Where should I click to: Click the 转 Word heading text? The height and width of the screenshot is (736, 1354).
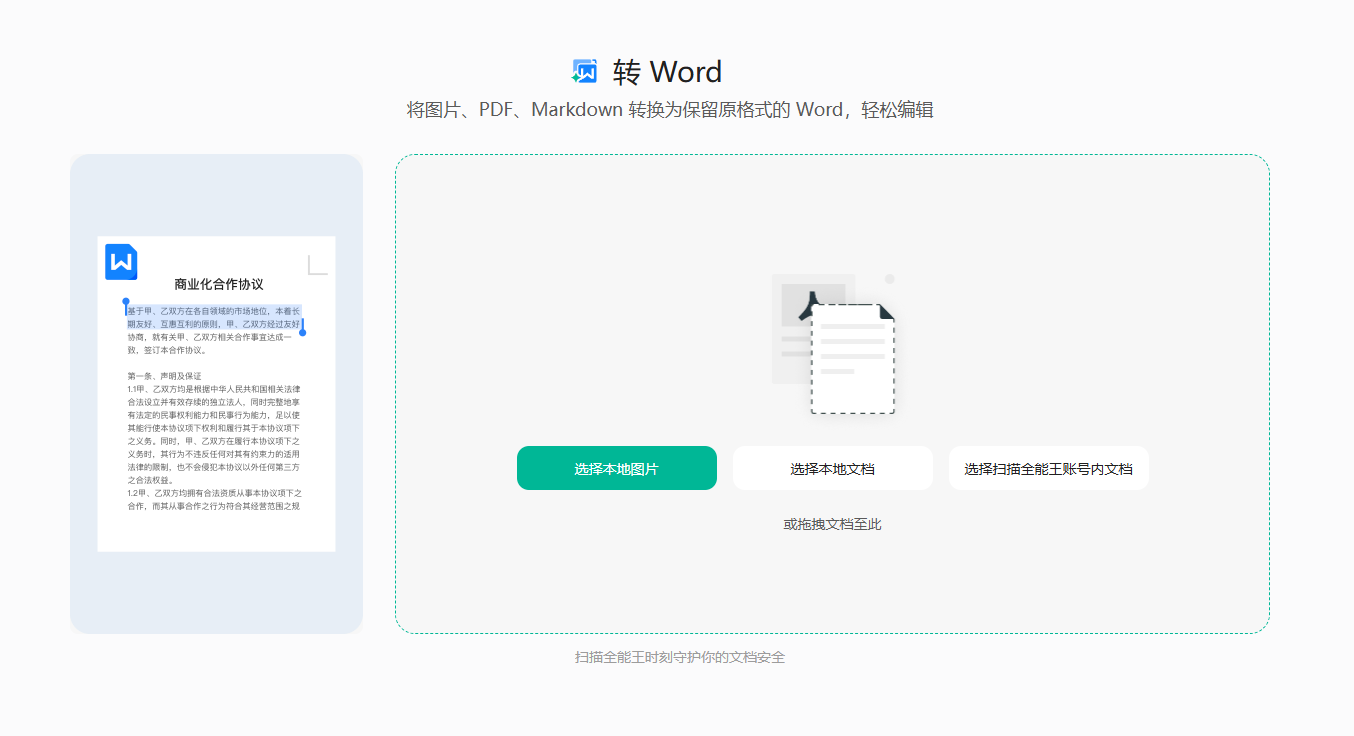(667, 72)
